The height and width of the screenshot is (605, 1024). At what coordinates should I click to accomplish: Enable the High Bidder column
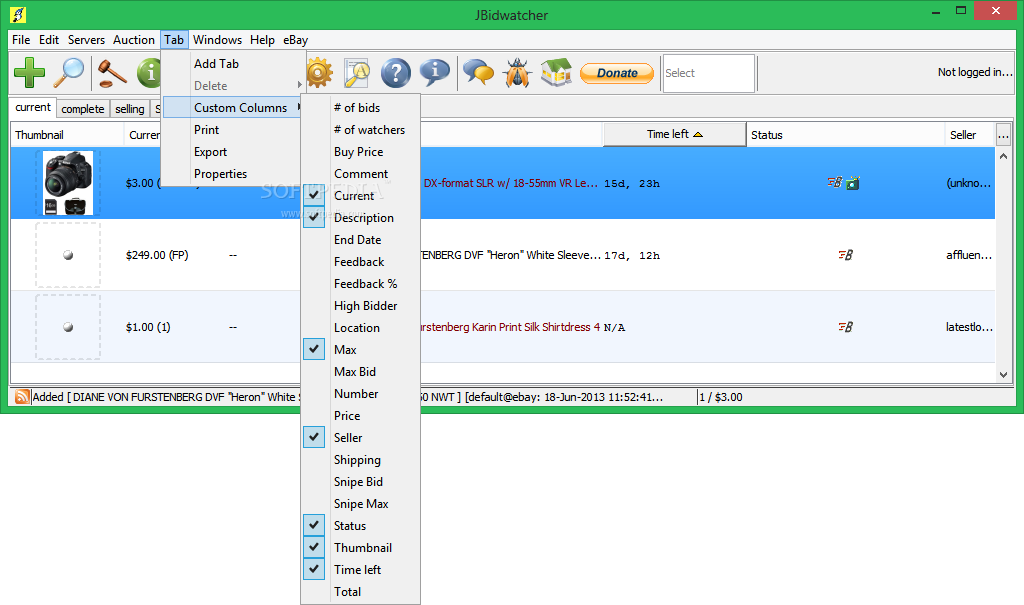(360, 306)
